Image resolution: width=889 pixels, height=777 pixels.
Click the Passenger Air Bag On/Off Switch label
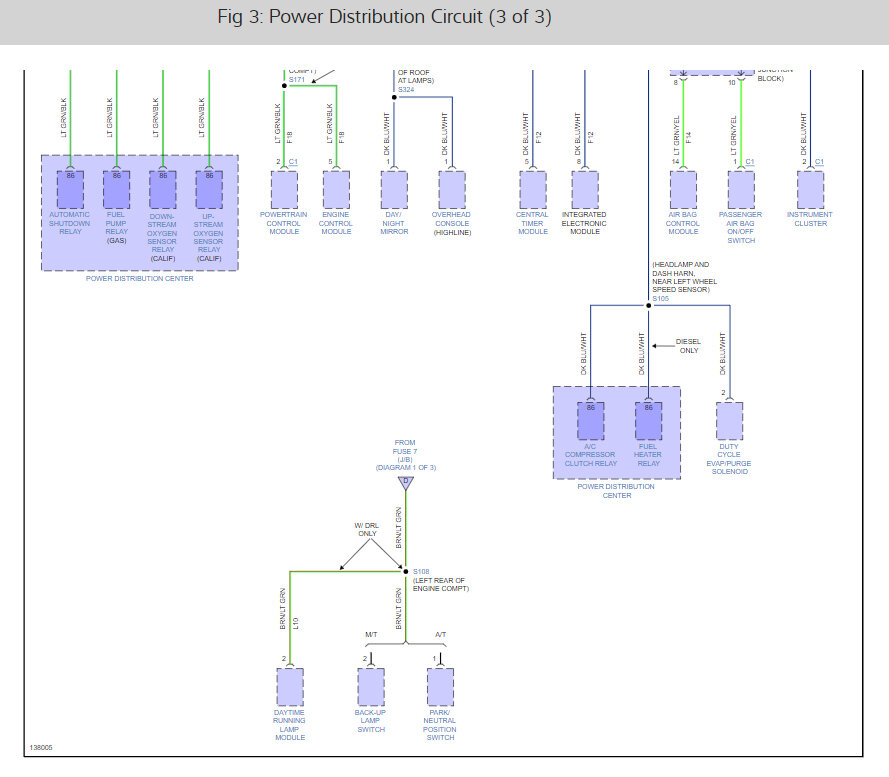click(x=740, y=227)
